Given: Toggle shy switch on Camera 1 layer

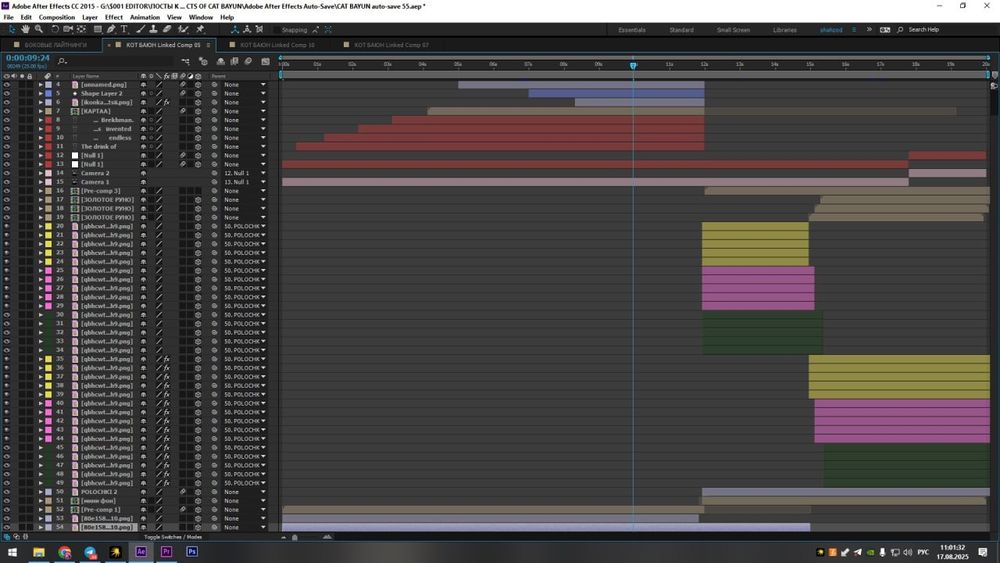Looking at the screenshot, I should [x=143, y=182].
